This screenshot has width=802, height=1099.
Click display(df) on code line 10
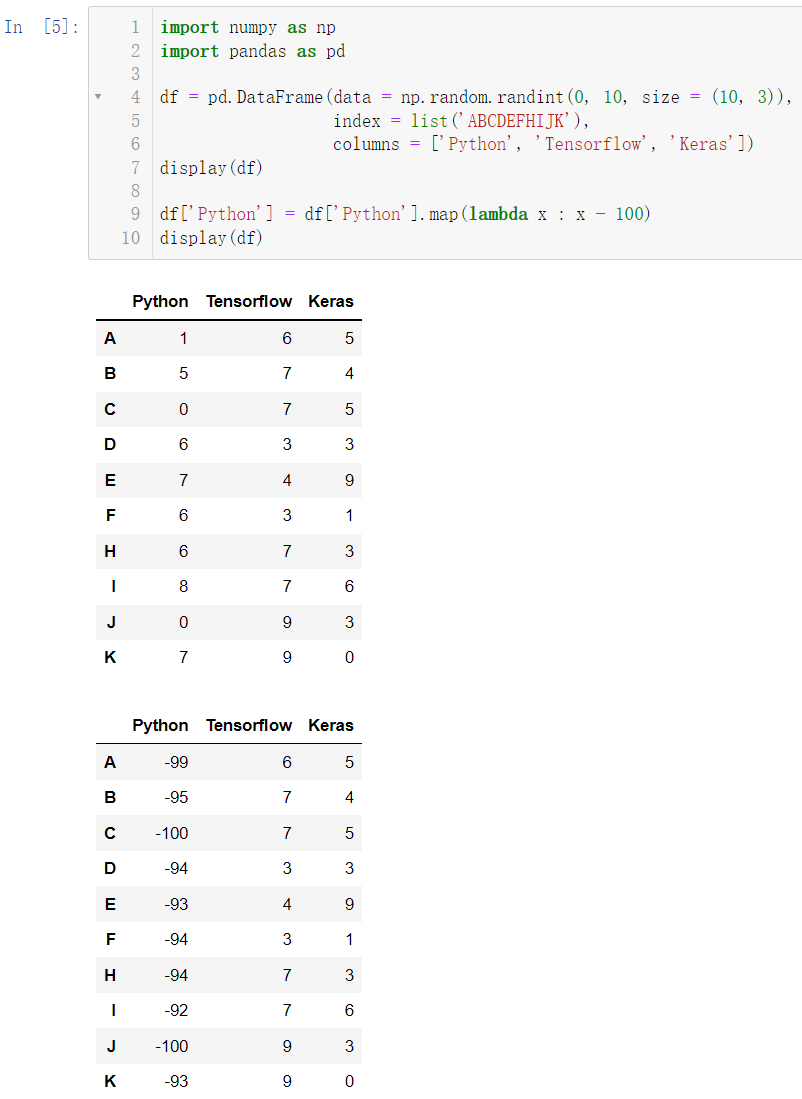coord(211,238)
